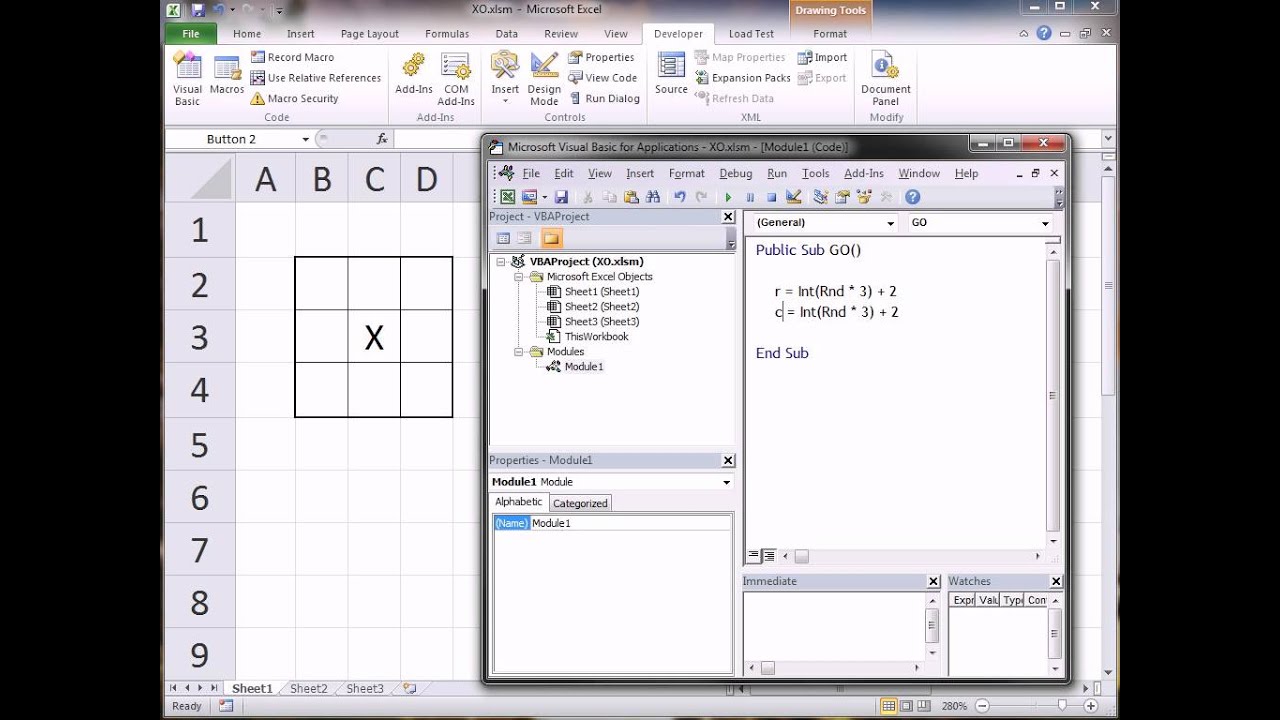Open the VBA Format menu
Viewport: 1280px width, 720px height.
[x=686, y=173]
